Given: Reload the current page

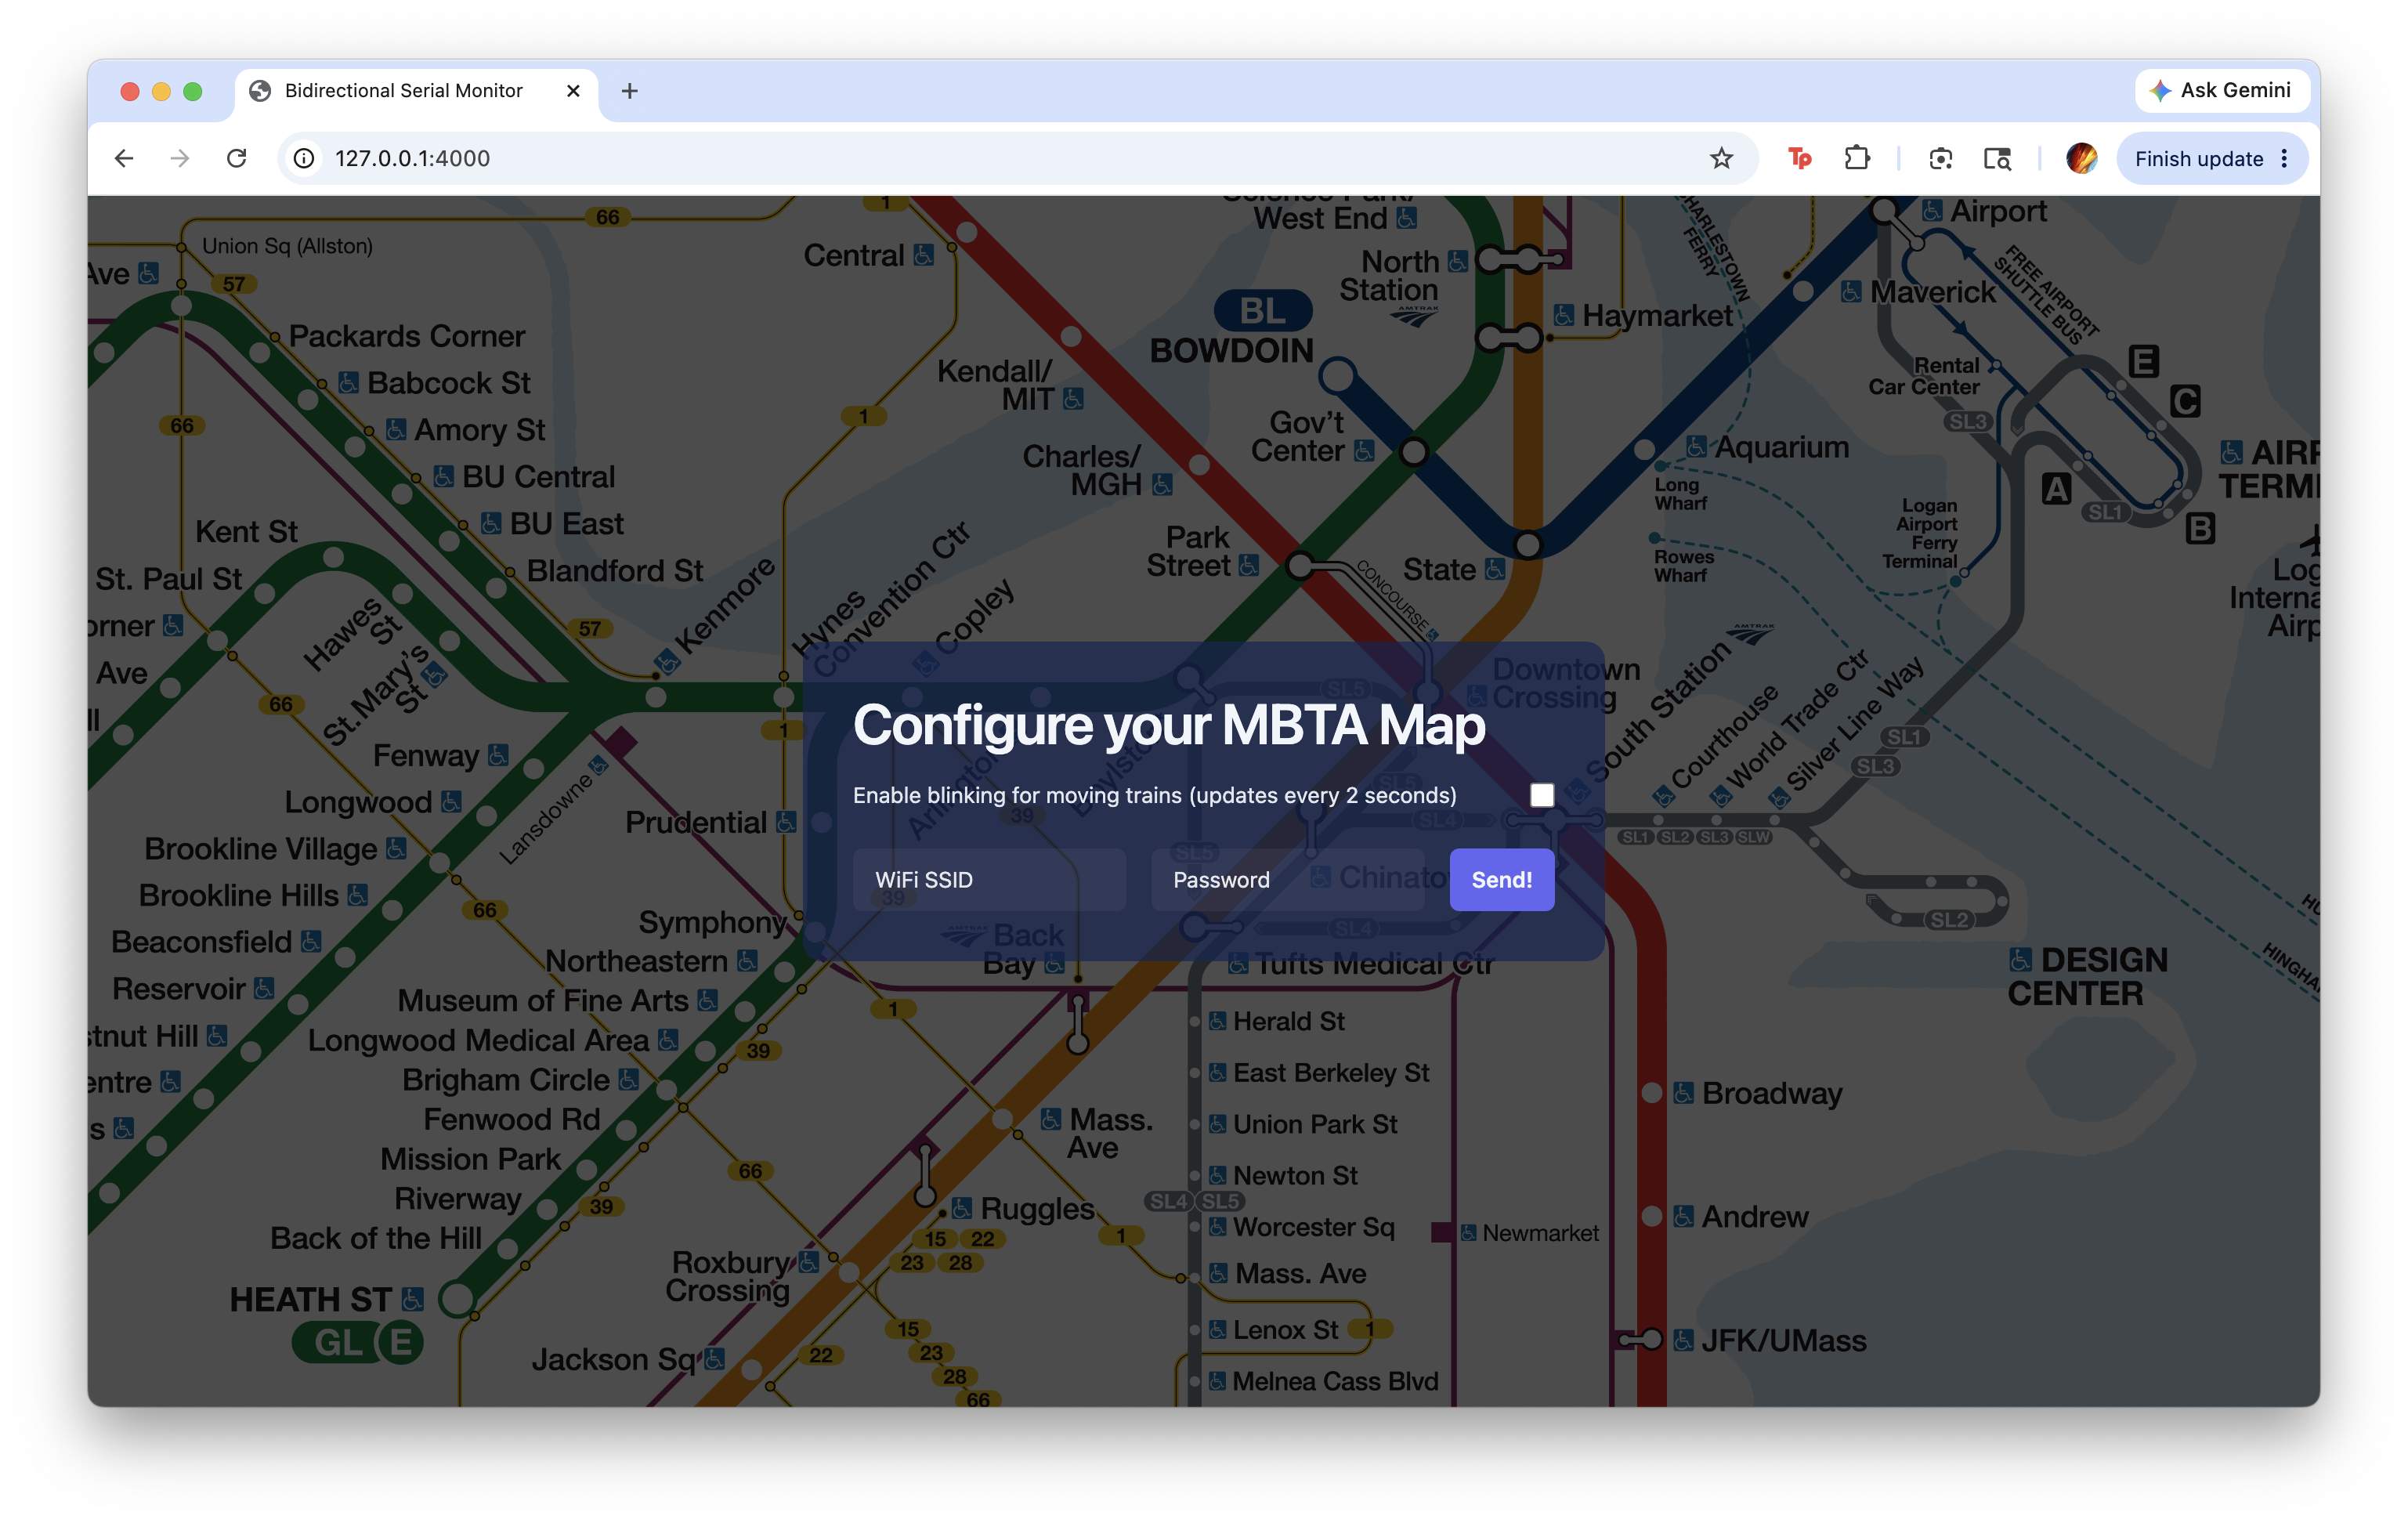Looking at the screenshot, I should (237, 158).
